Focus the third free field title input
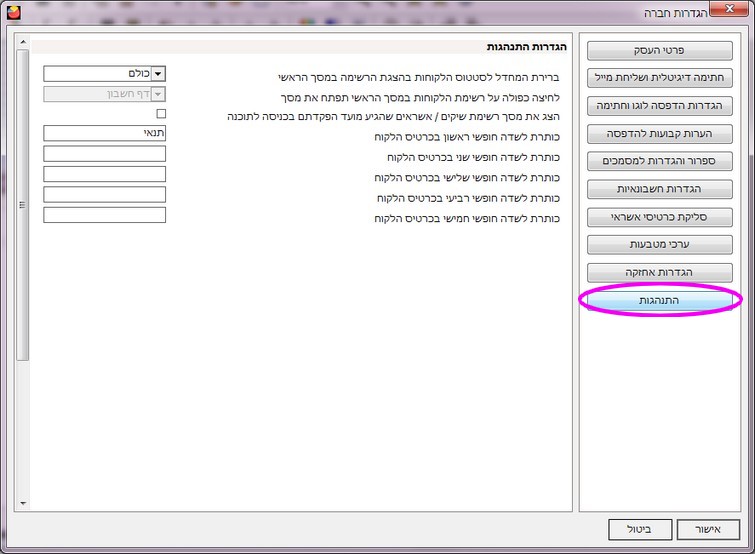The image size is (755, 554). [x=105, y=174]
